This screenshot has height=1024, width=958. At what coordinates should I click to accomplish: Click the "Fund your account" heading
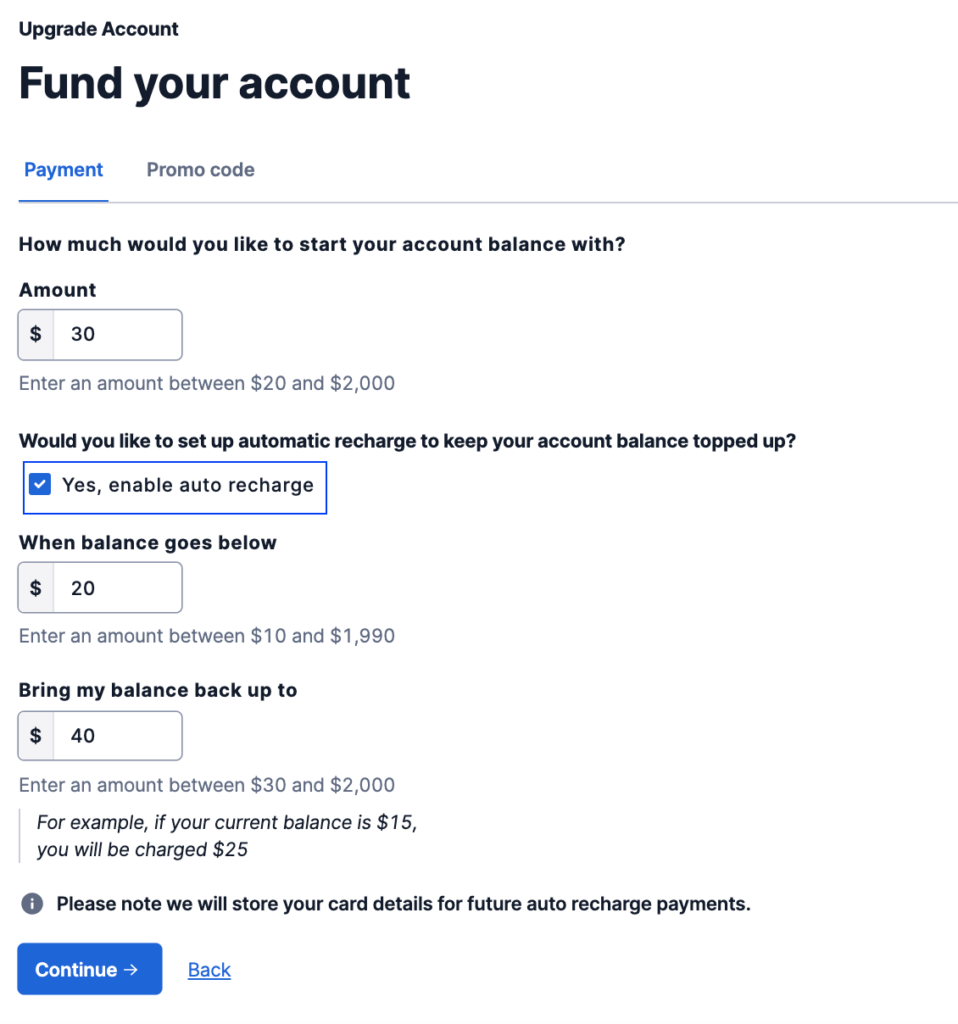point(214,84)
